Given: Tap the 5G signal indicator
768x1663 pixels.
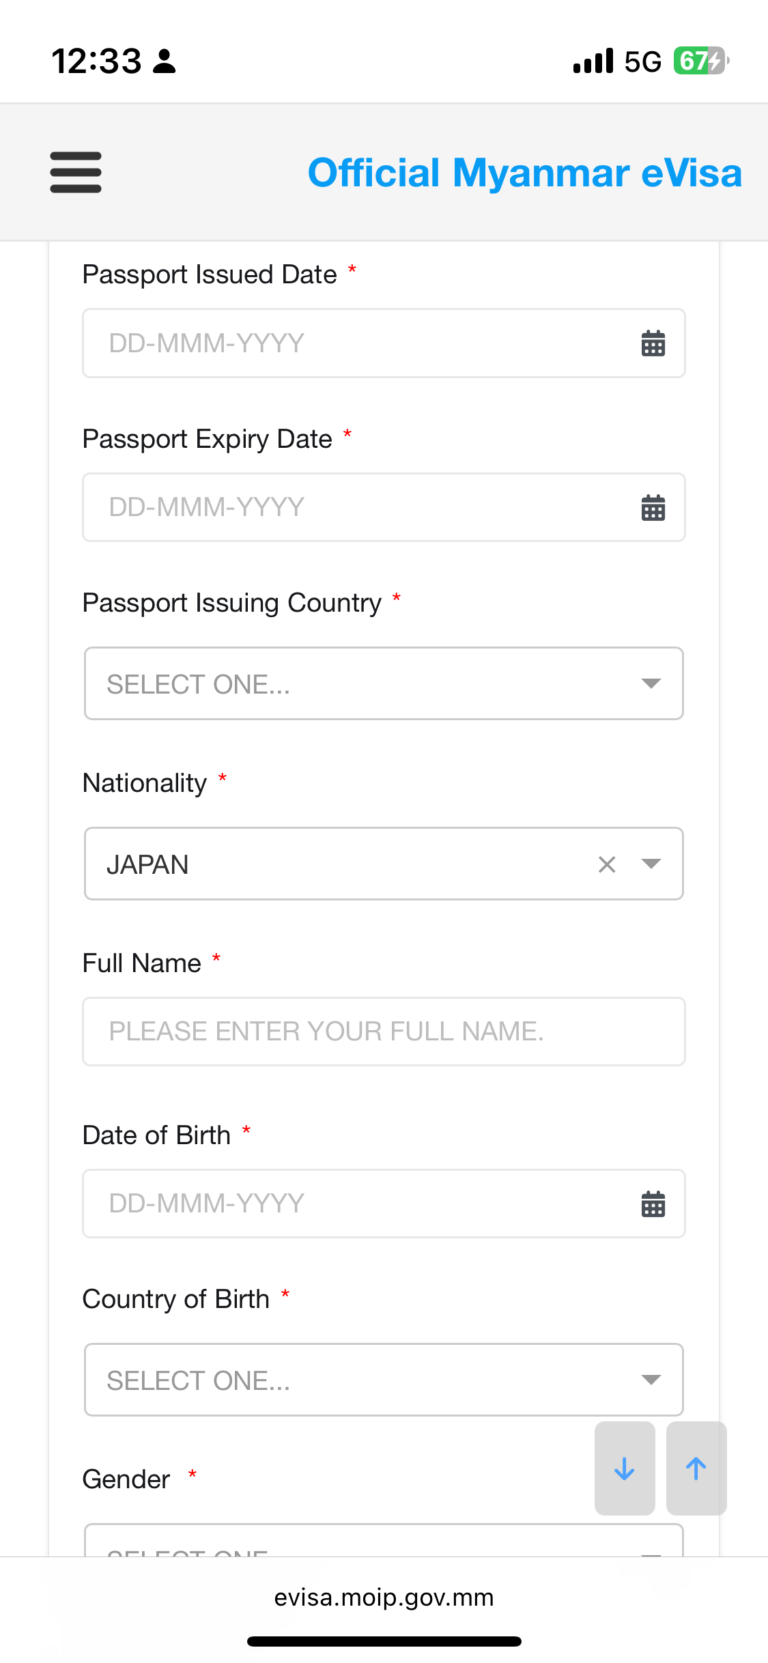Looking at the screenshot, I should click(x=642, y=62).
